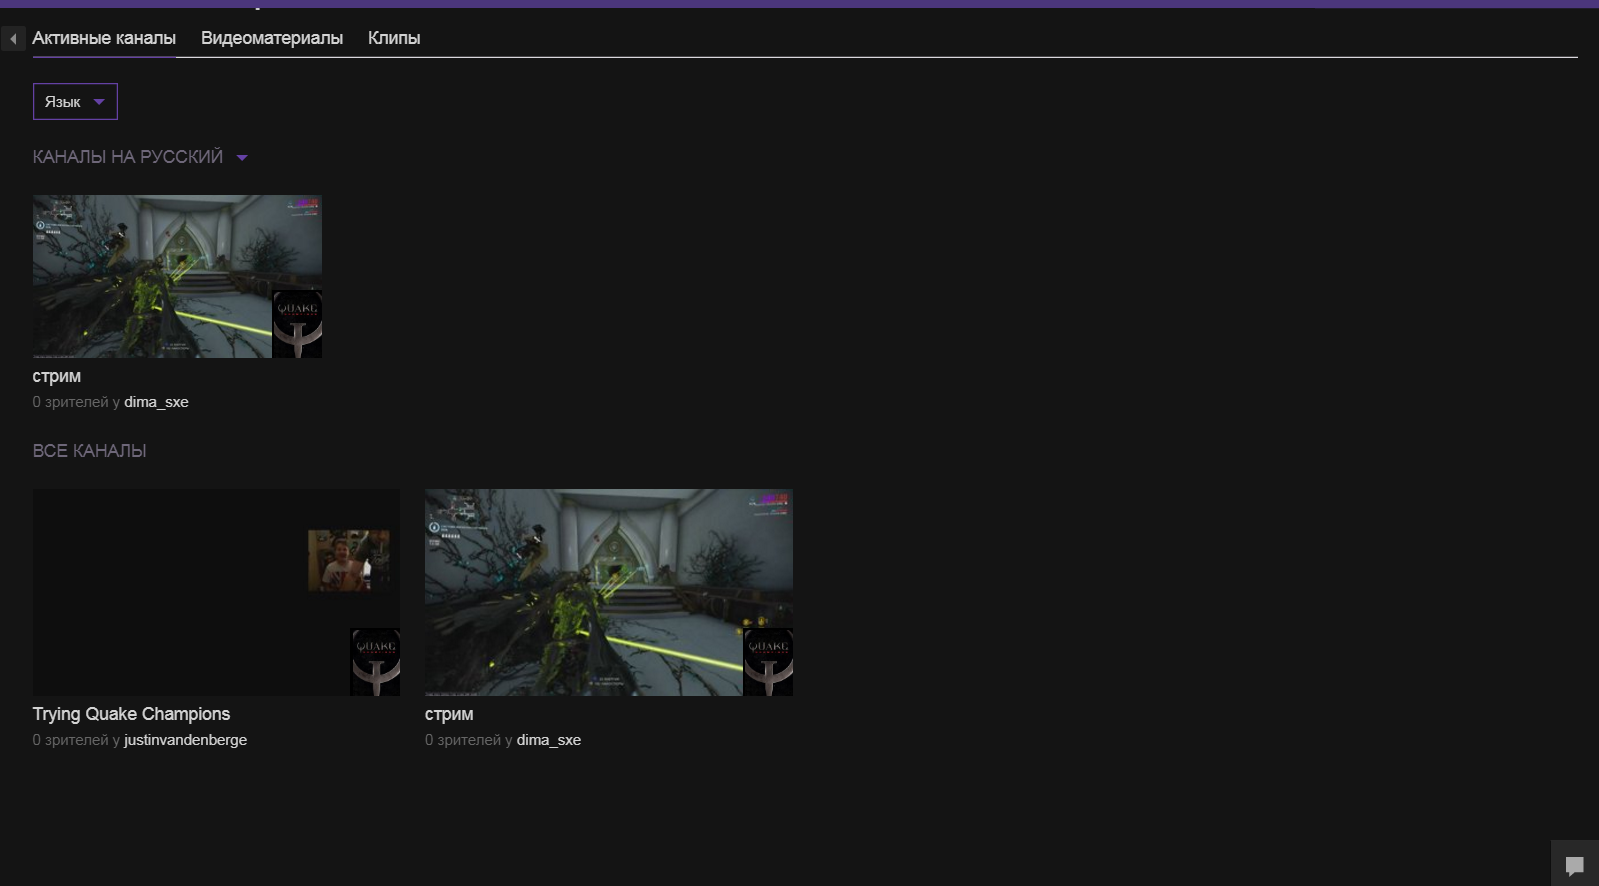Open the стрим thumbnail under КАНАЛЫ НА РУССКИЙ
This screenshot has height=886, width=1599.
point(177,276)
